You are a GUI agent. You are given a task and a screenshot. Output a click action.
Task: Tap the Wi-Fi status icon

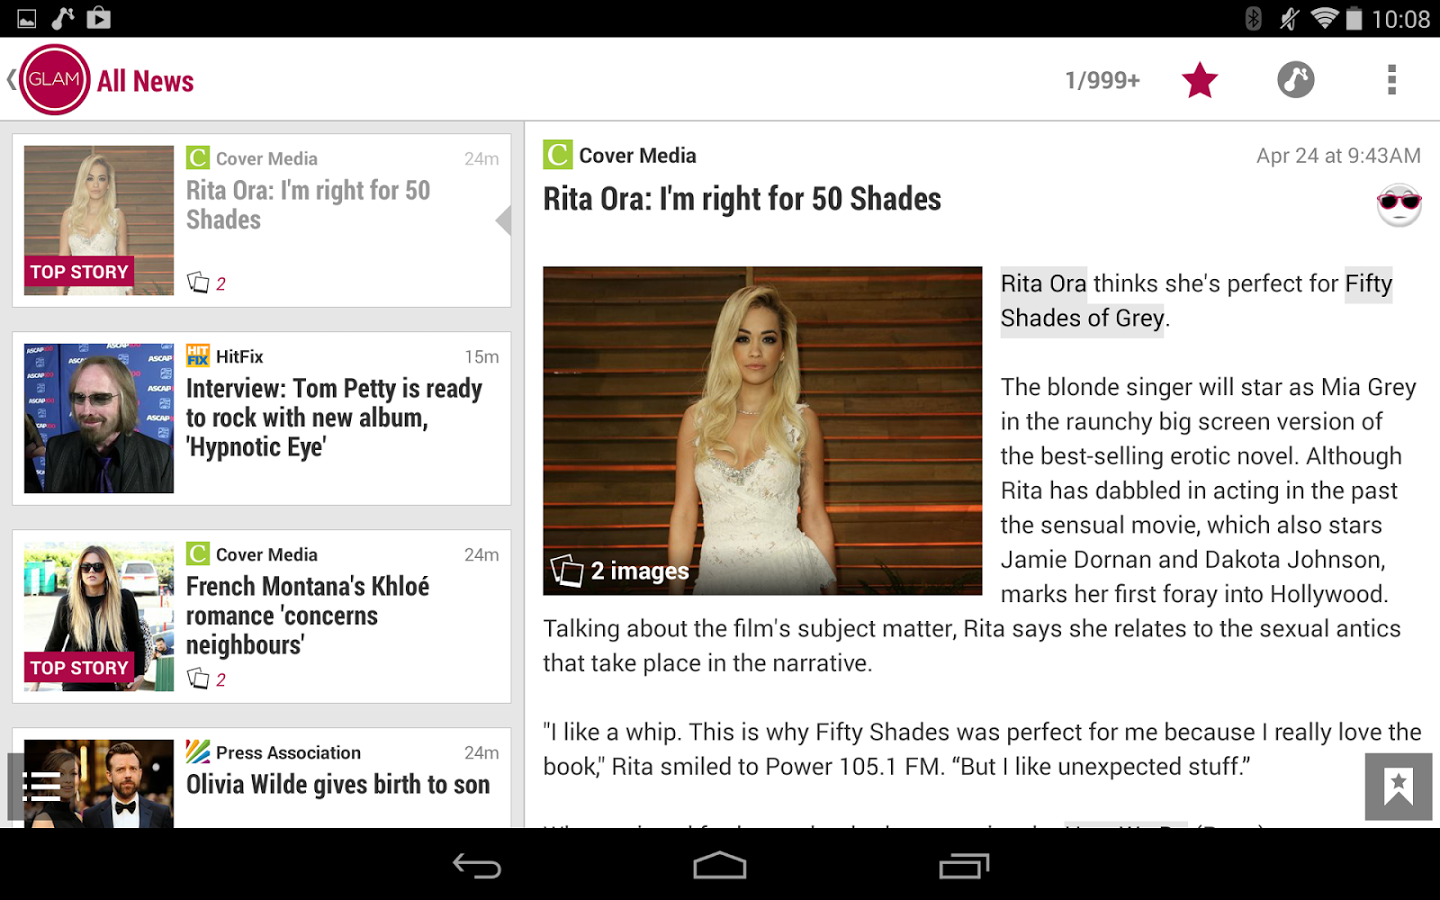coord(1324,18)
